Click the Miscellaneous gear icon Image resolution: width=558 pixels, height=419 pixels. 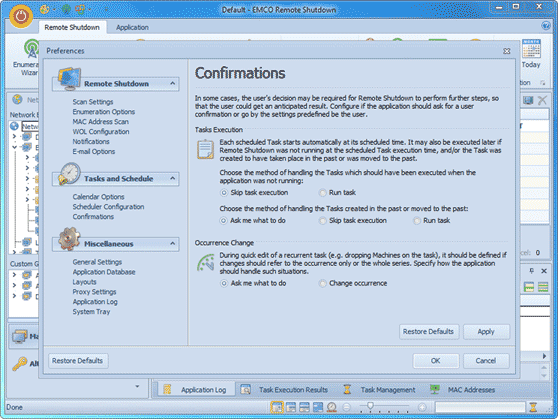[69, 239]
